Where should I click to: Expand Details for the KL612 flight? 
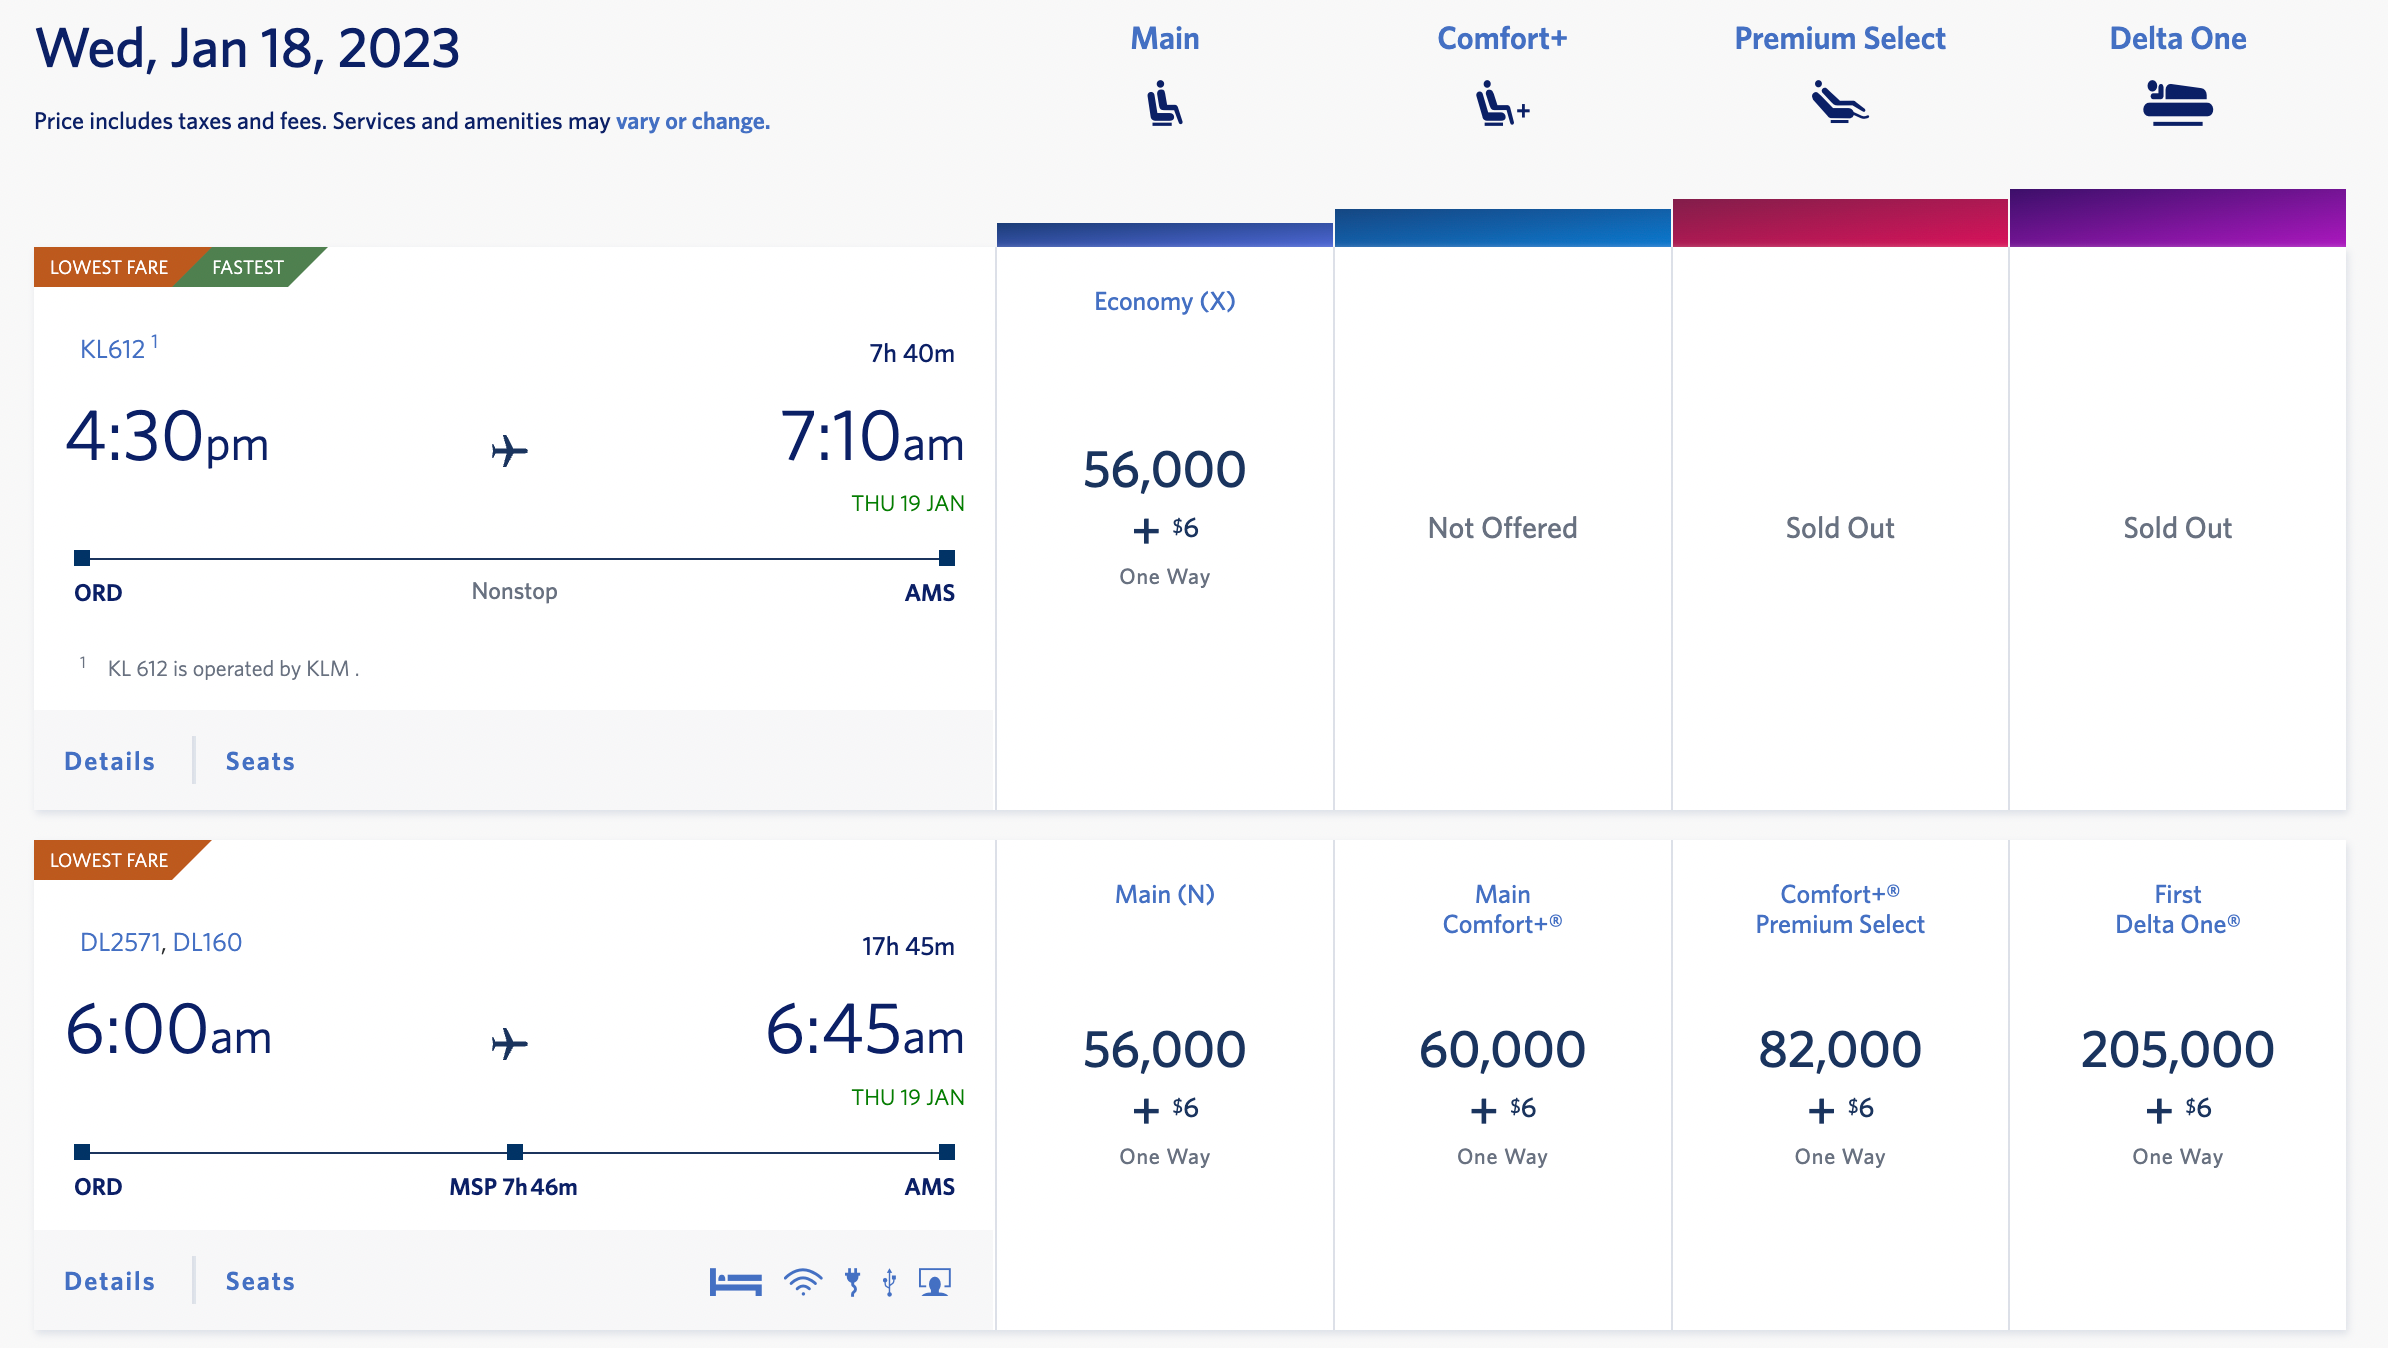[108, 760]
